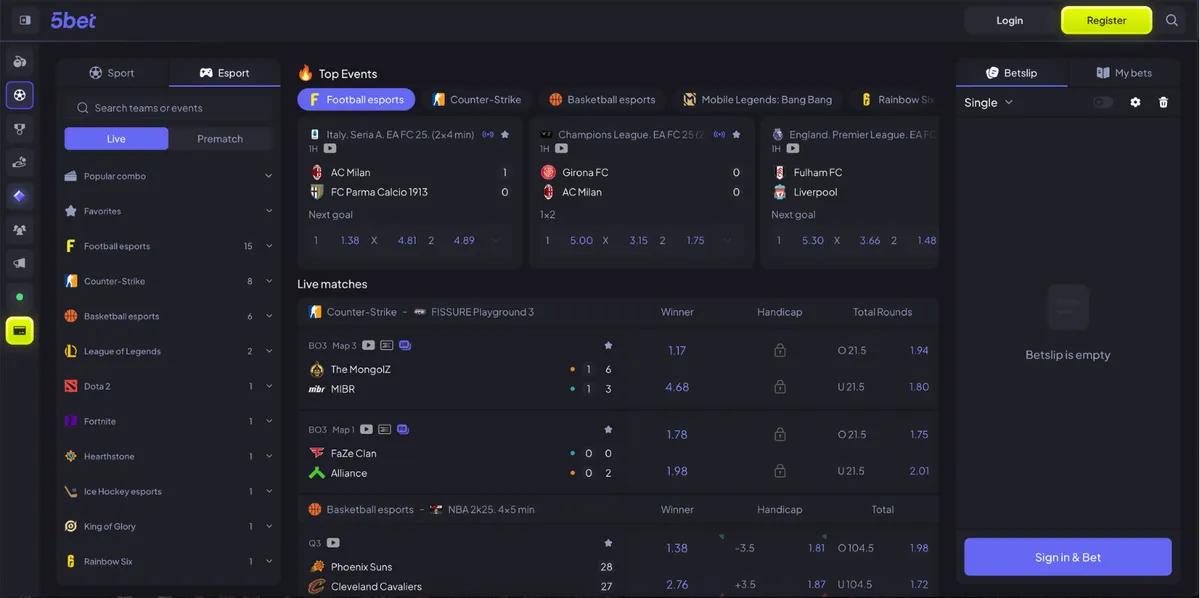Open Twitch stream icon for FaZe Clan match
1200x598 pixels.
[x=404, y=429]
